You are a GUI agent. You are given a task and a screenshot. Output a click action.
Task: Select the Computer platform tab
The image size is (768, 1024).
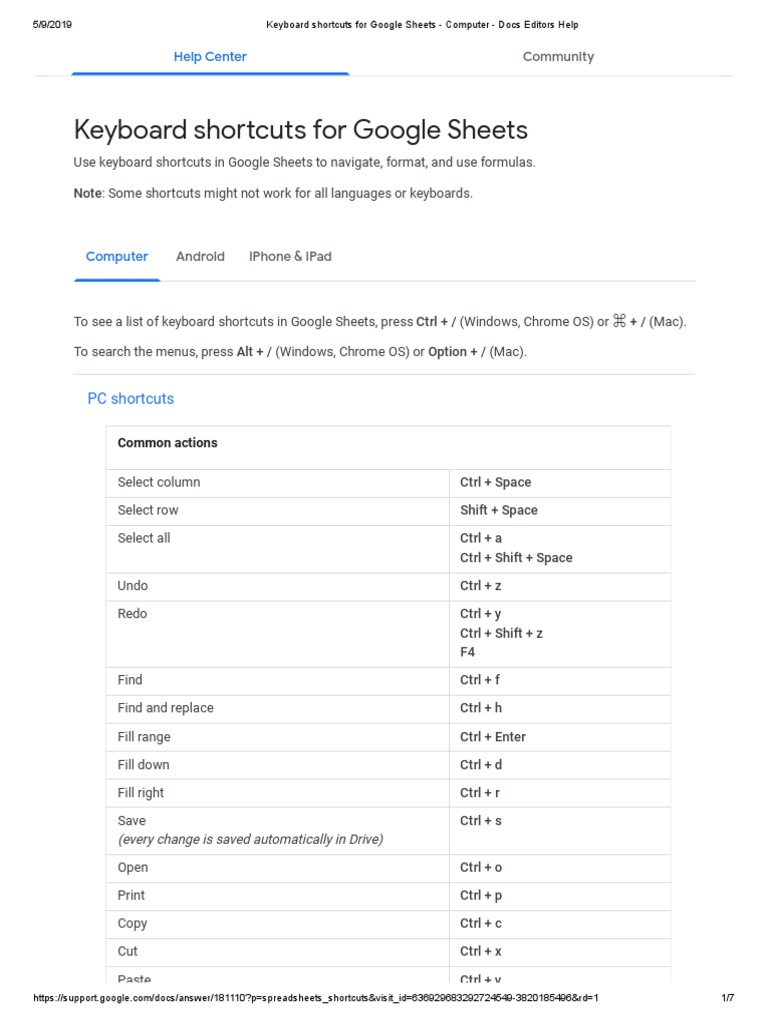[117, 256]
